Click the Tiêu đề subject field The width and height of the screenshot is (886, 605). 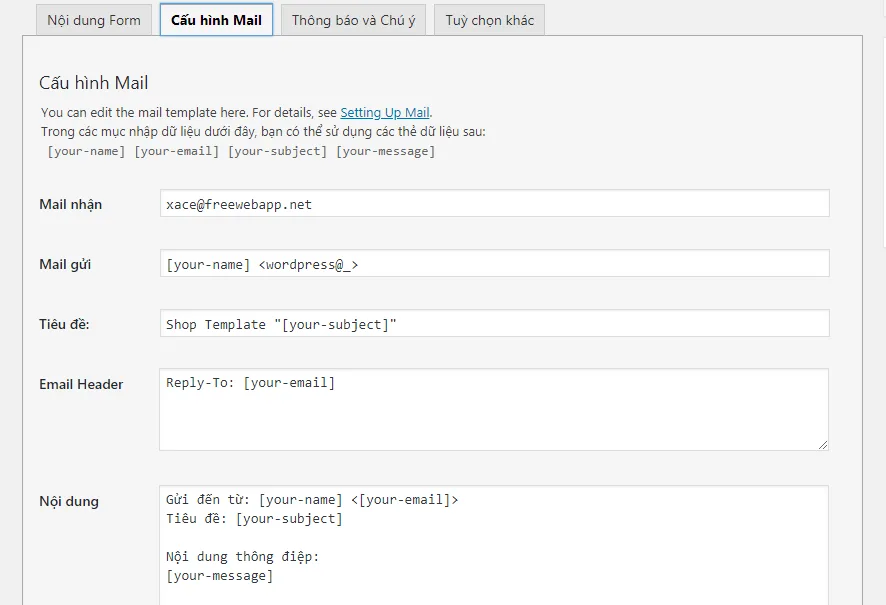[x=494, y=323]
